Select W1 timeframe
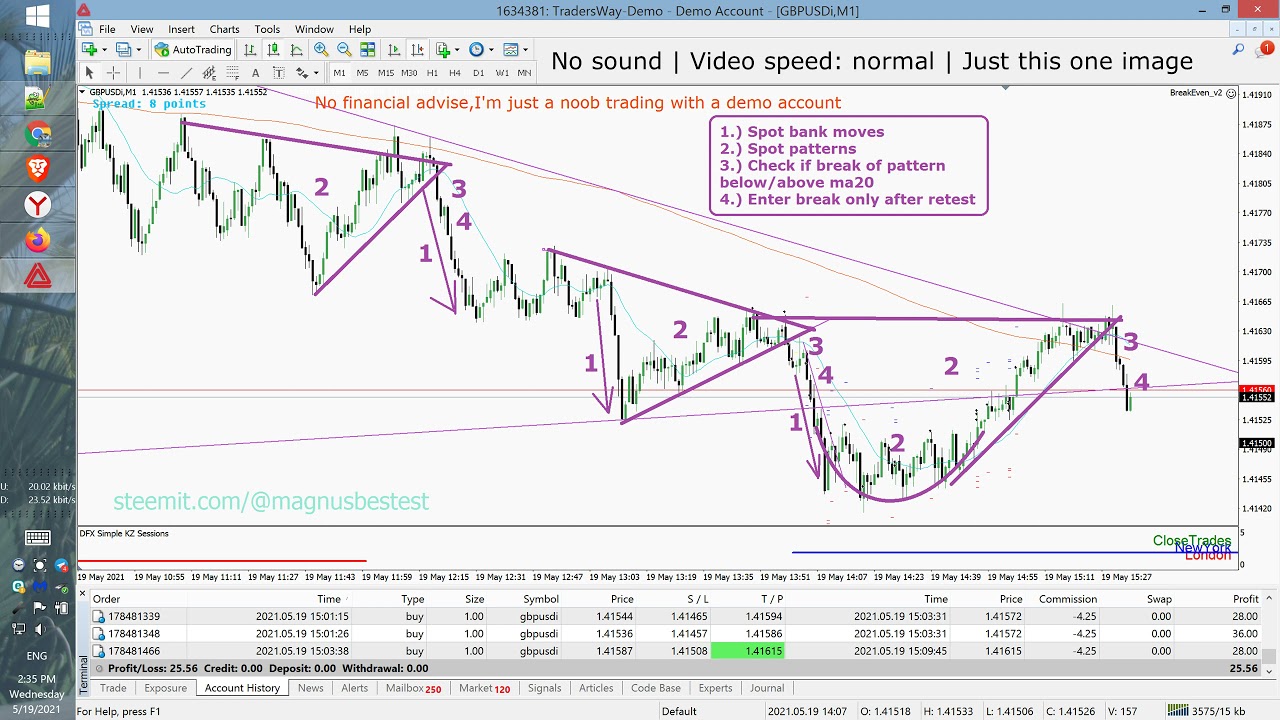Screen dimensions: 1280x720 [x=502, y=73]
